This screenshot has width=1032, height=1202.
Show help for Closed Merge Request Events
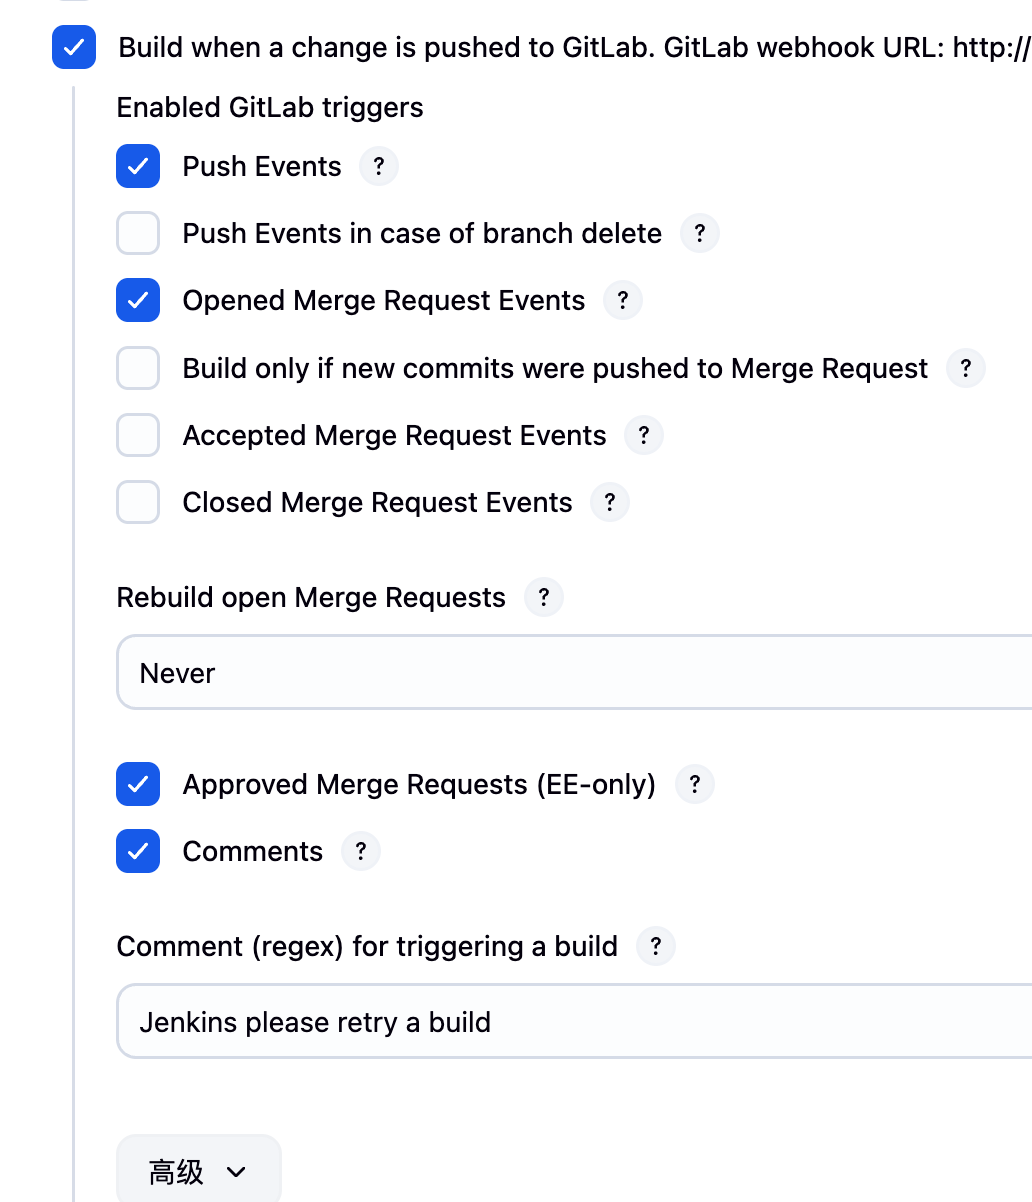[x=609, y=503]
